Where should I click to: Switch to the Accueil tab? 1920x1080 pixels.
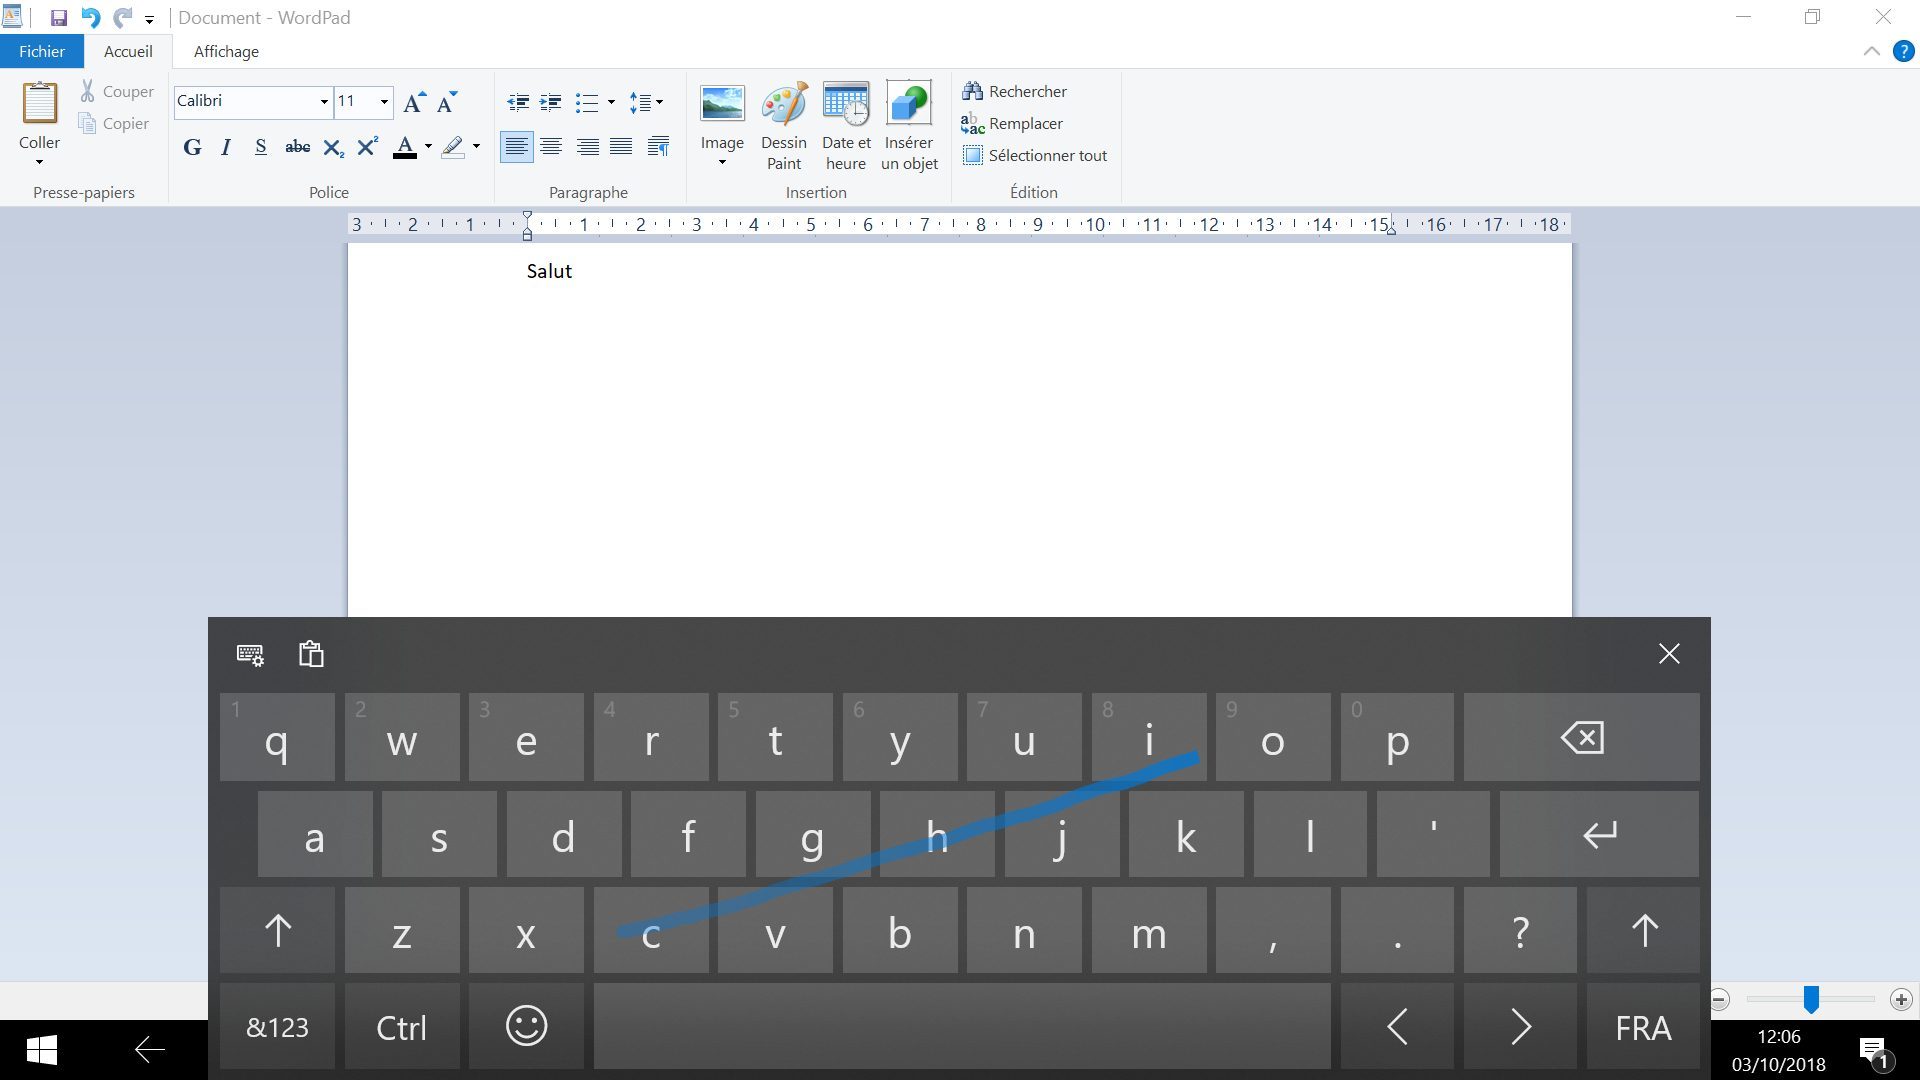(128, 51)
